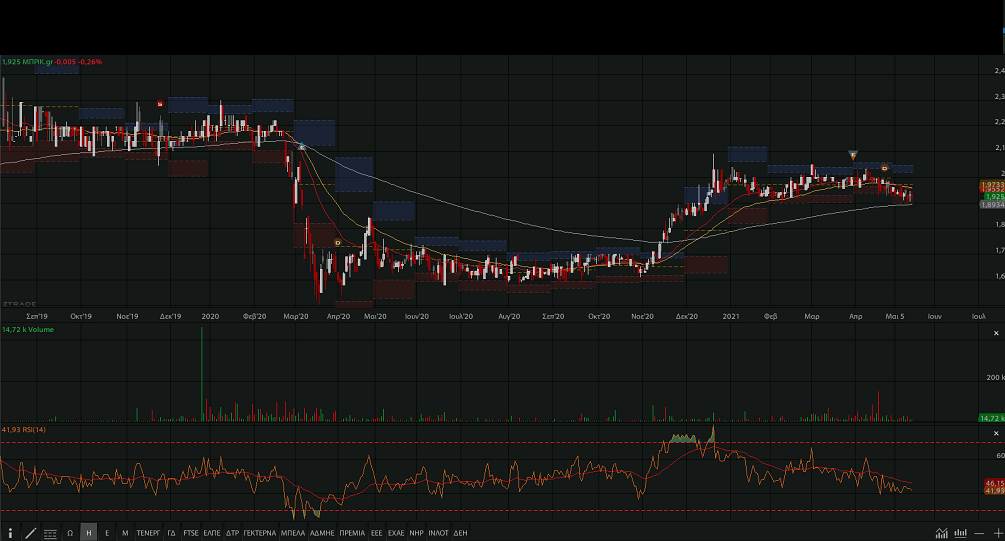The height and width of the screenshot is (541, 1005).
Task: Close the Volume panel
Action: (x=995, y=333)
